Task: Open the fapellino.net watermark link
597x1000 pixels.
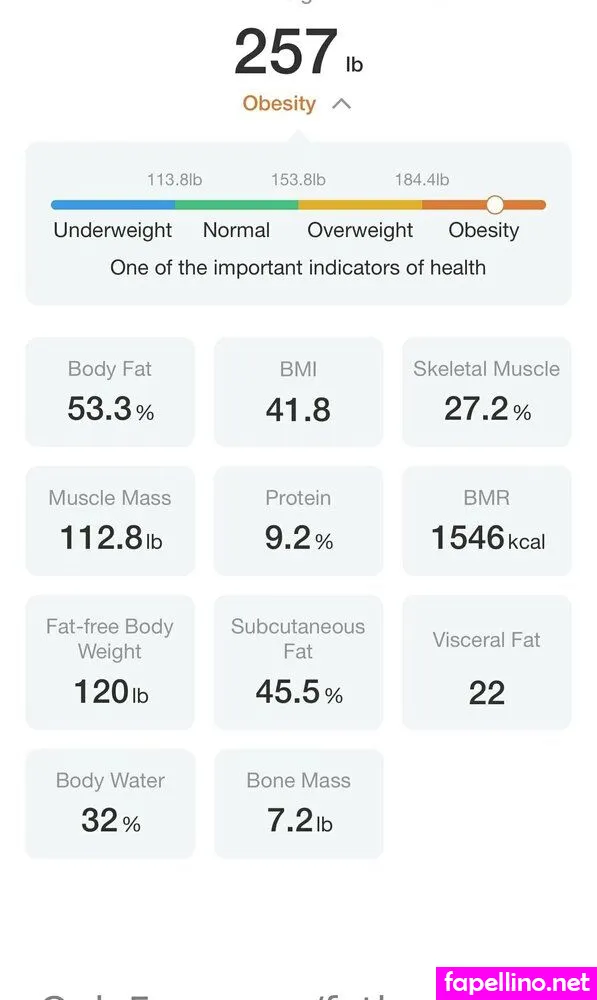Action: (517, 983)
